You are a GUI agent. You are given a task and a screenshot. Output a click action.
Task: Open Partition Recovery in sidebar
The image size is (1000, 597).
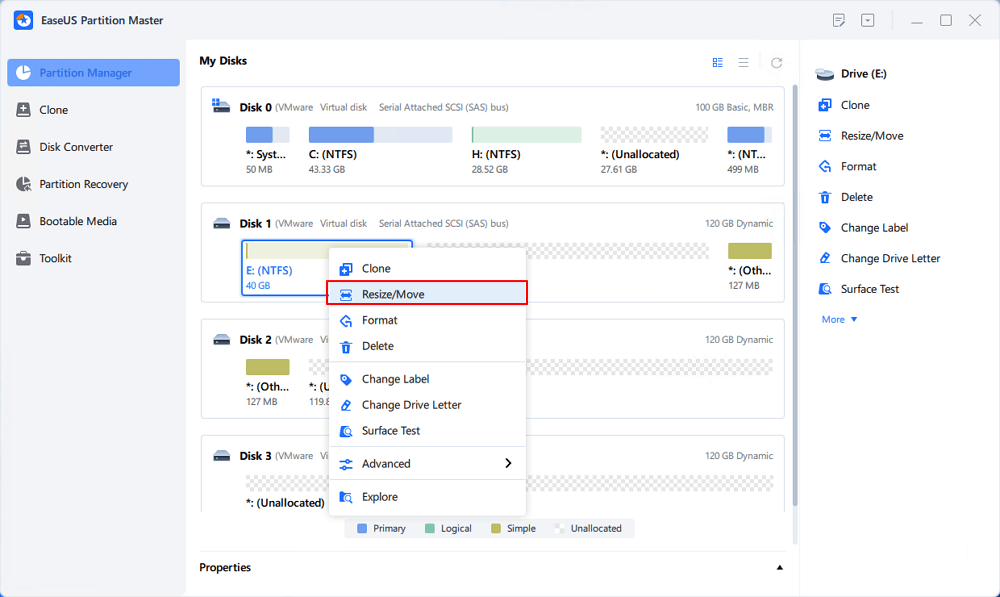coord(84,184)
